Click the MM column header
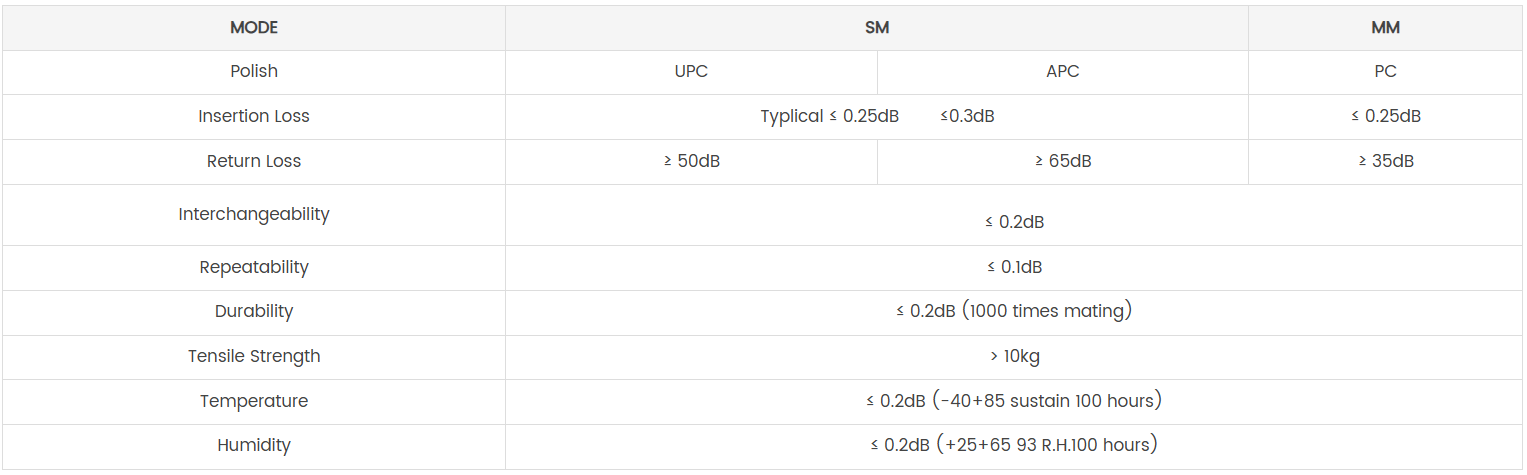This screenshot has height=475, width=1527. click(1385, 28)
